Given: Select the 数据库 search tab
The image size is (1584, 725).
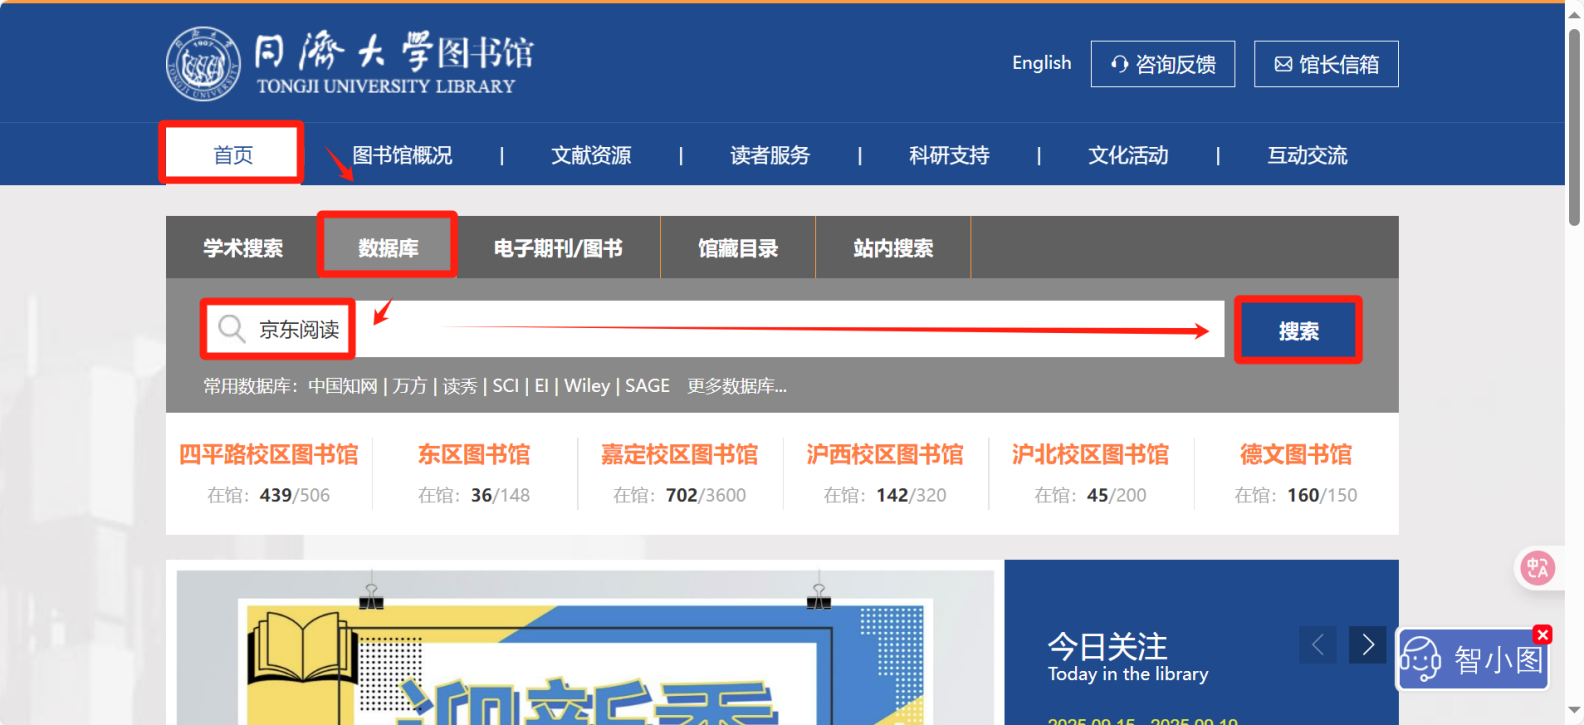Looking at the screenshot, I should (x=388, y=248).
